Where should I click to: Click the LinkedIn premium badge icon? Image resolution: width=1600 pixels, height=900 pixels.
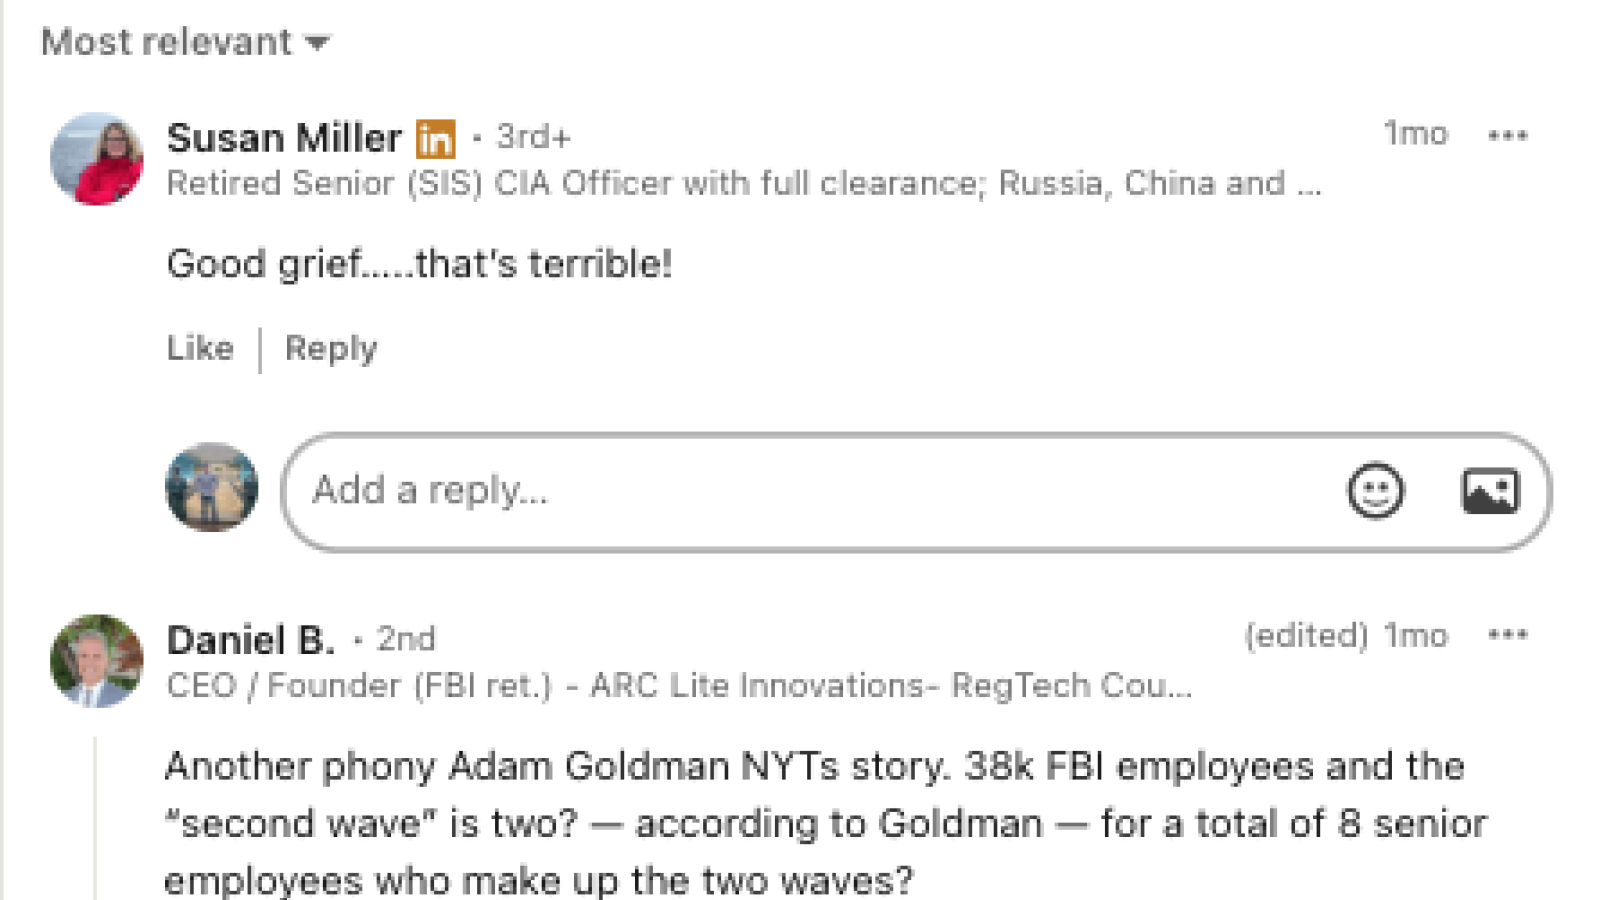435,139
